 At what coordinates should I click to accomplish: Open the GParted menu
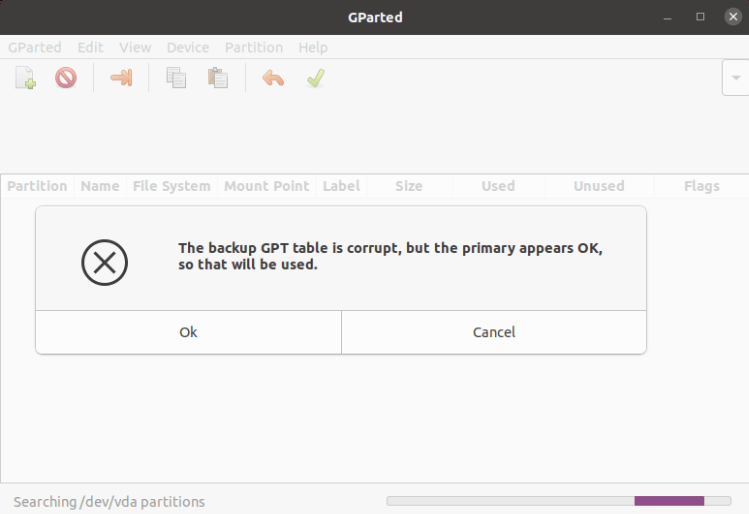tap(35, 47)
